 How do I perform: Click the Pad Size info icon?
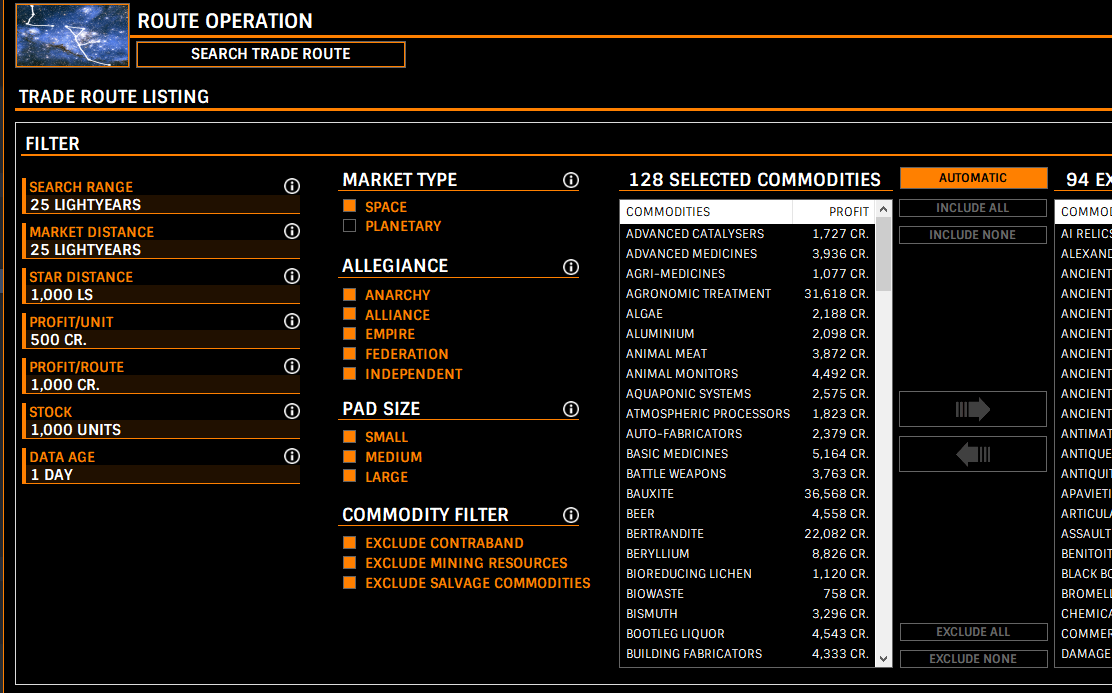point(571,409)
